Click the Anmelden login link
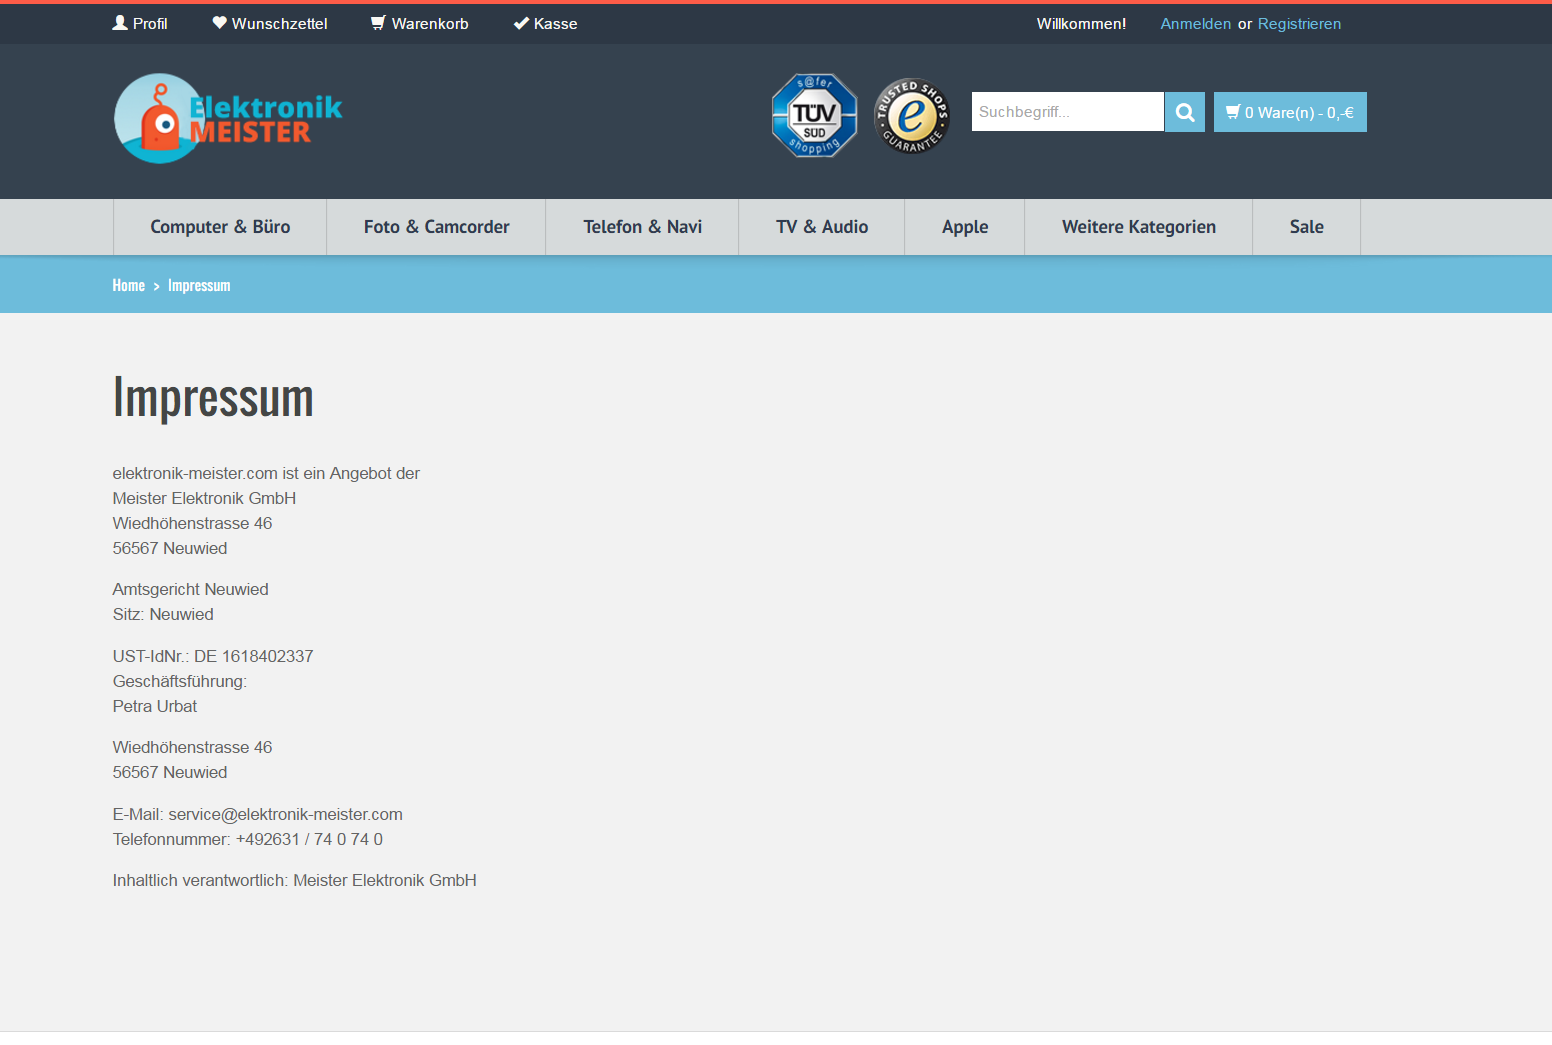Screen dimensions: 1552x1045 click(1195, 23)
